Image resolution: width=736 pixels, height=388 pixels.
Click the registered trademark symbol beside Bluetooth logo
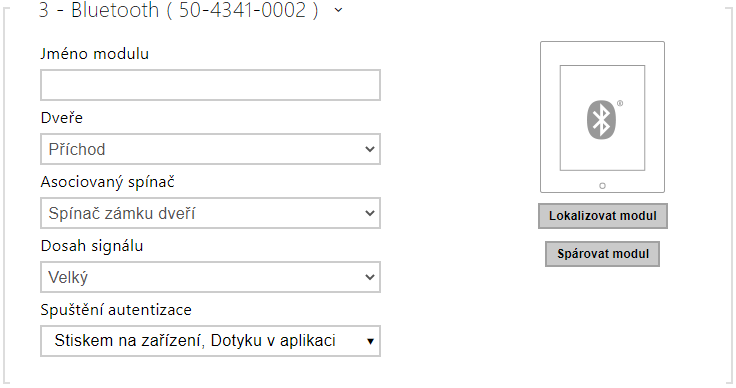pos(620,103)
